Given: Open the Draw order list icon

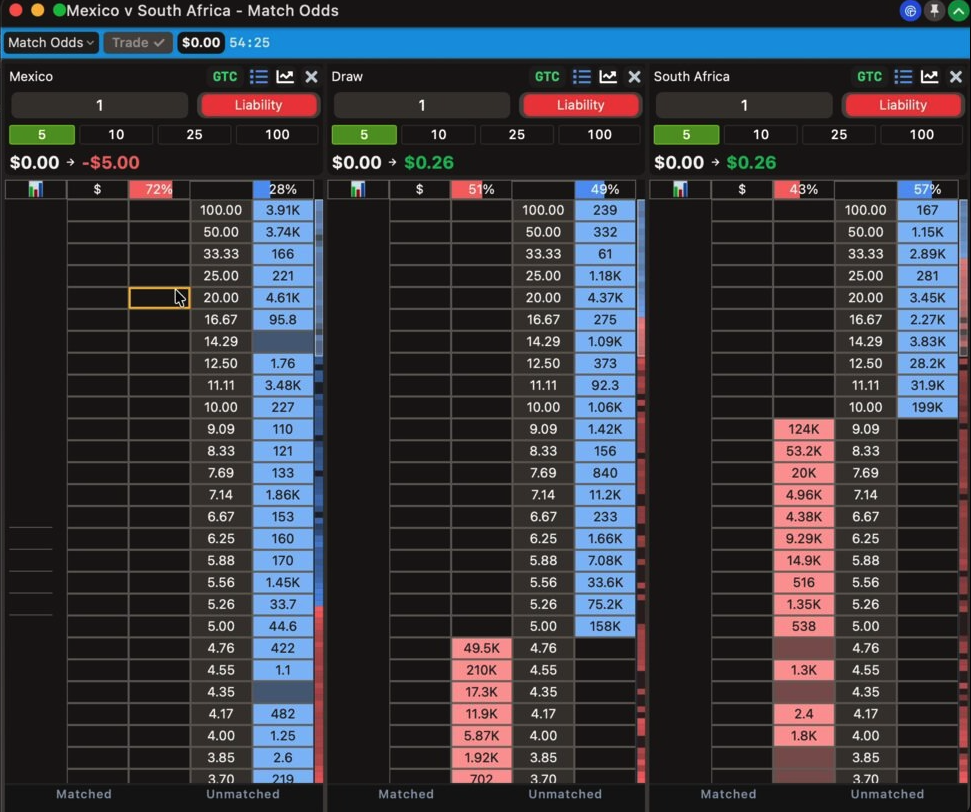Looking at the screenshot, I should coord(581,76).
